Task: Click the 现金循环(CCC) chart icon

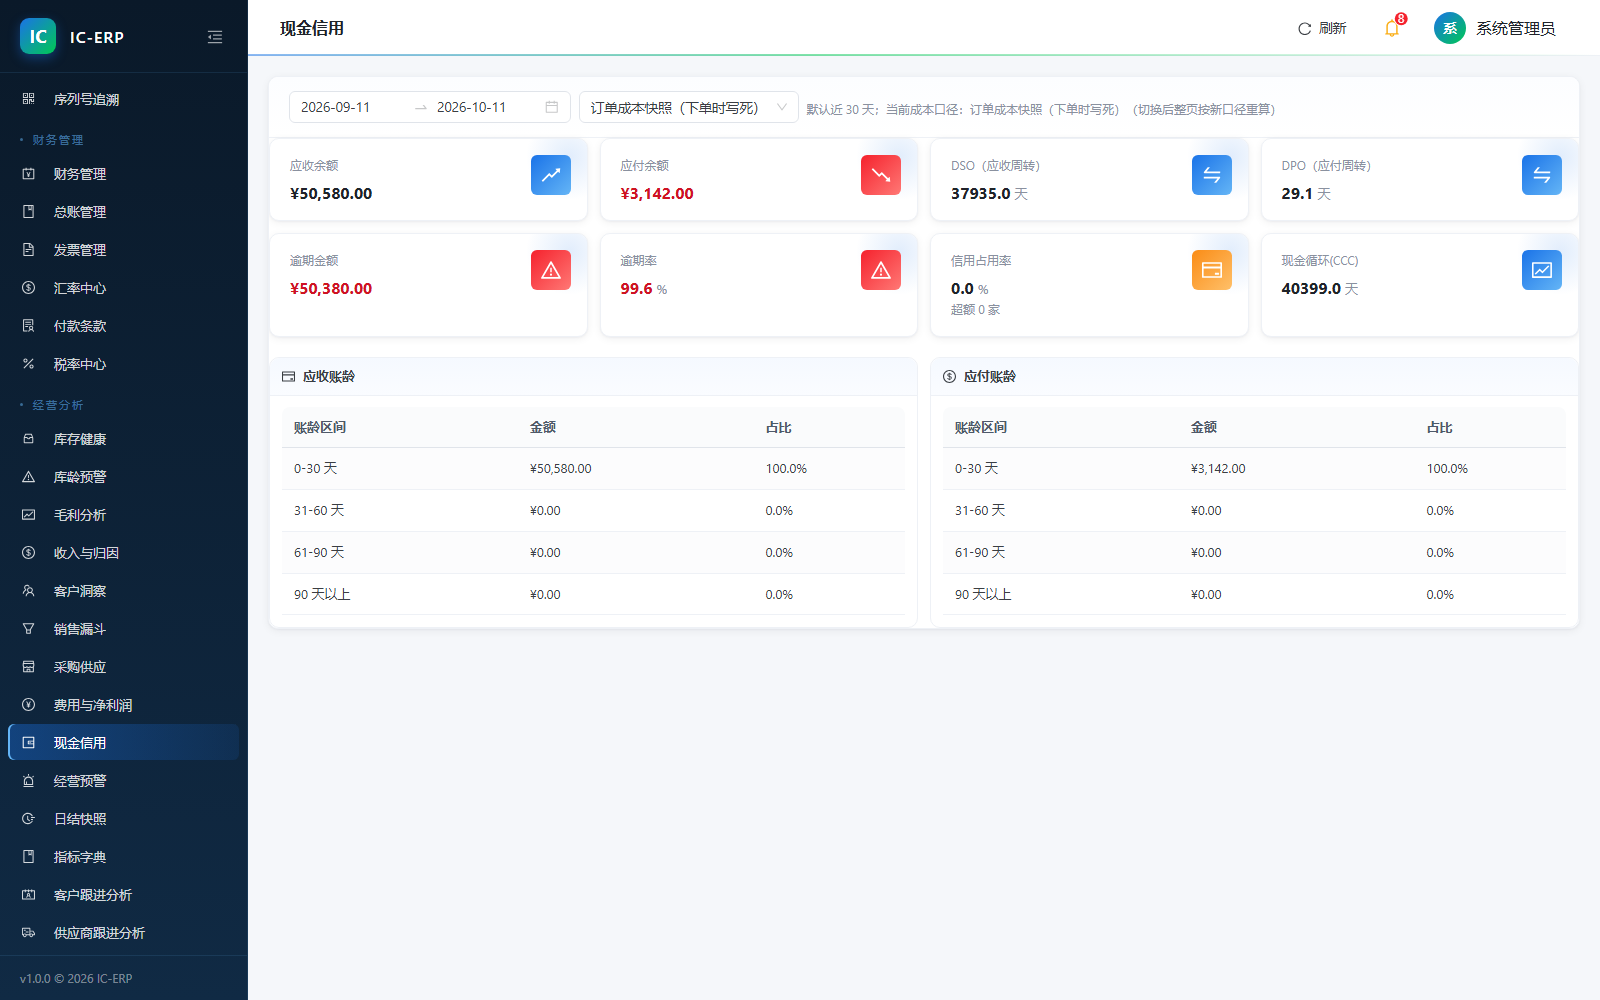Action: (x=1542, y=270)
